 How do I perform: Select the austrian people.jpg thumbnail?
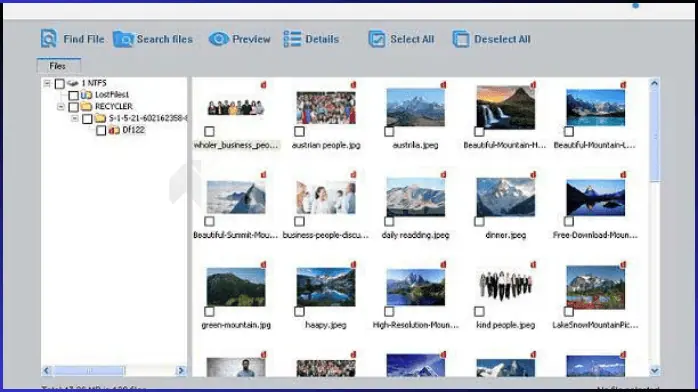click(326, 108)
